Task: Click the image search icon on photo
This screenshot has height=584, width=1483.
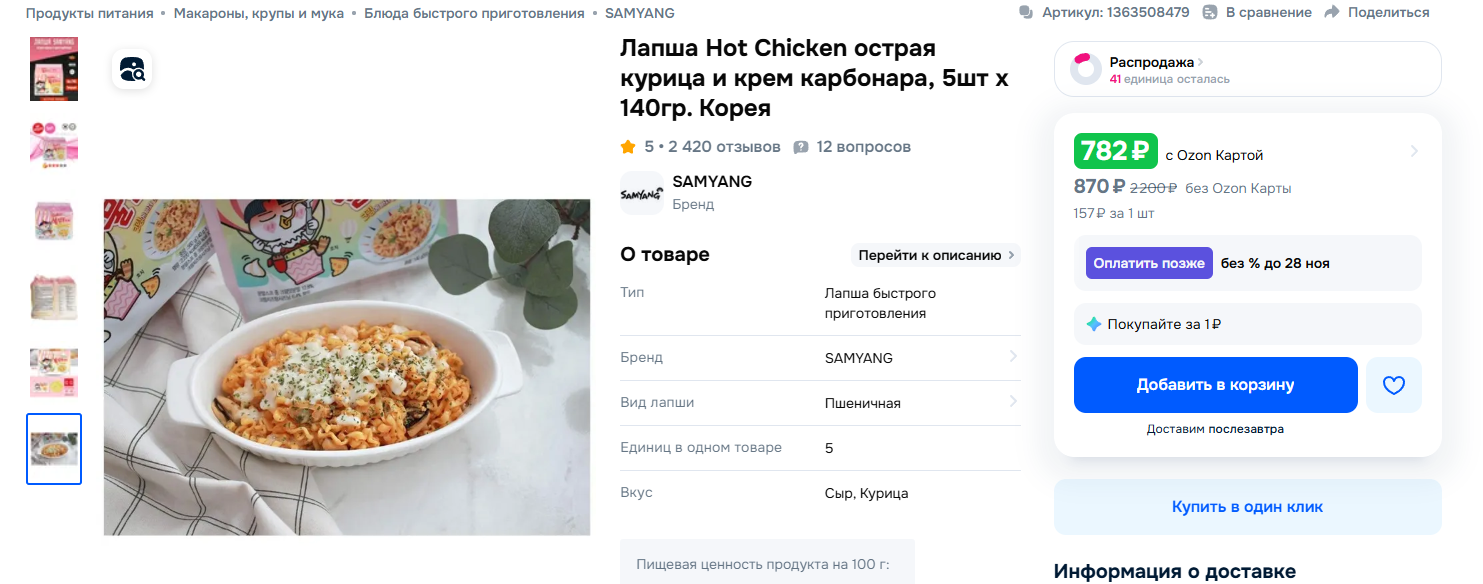Action: pos(132,69)
